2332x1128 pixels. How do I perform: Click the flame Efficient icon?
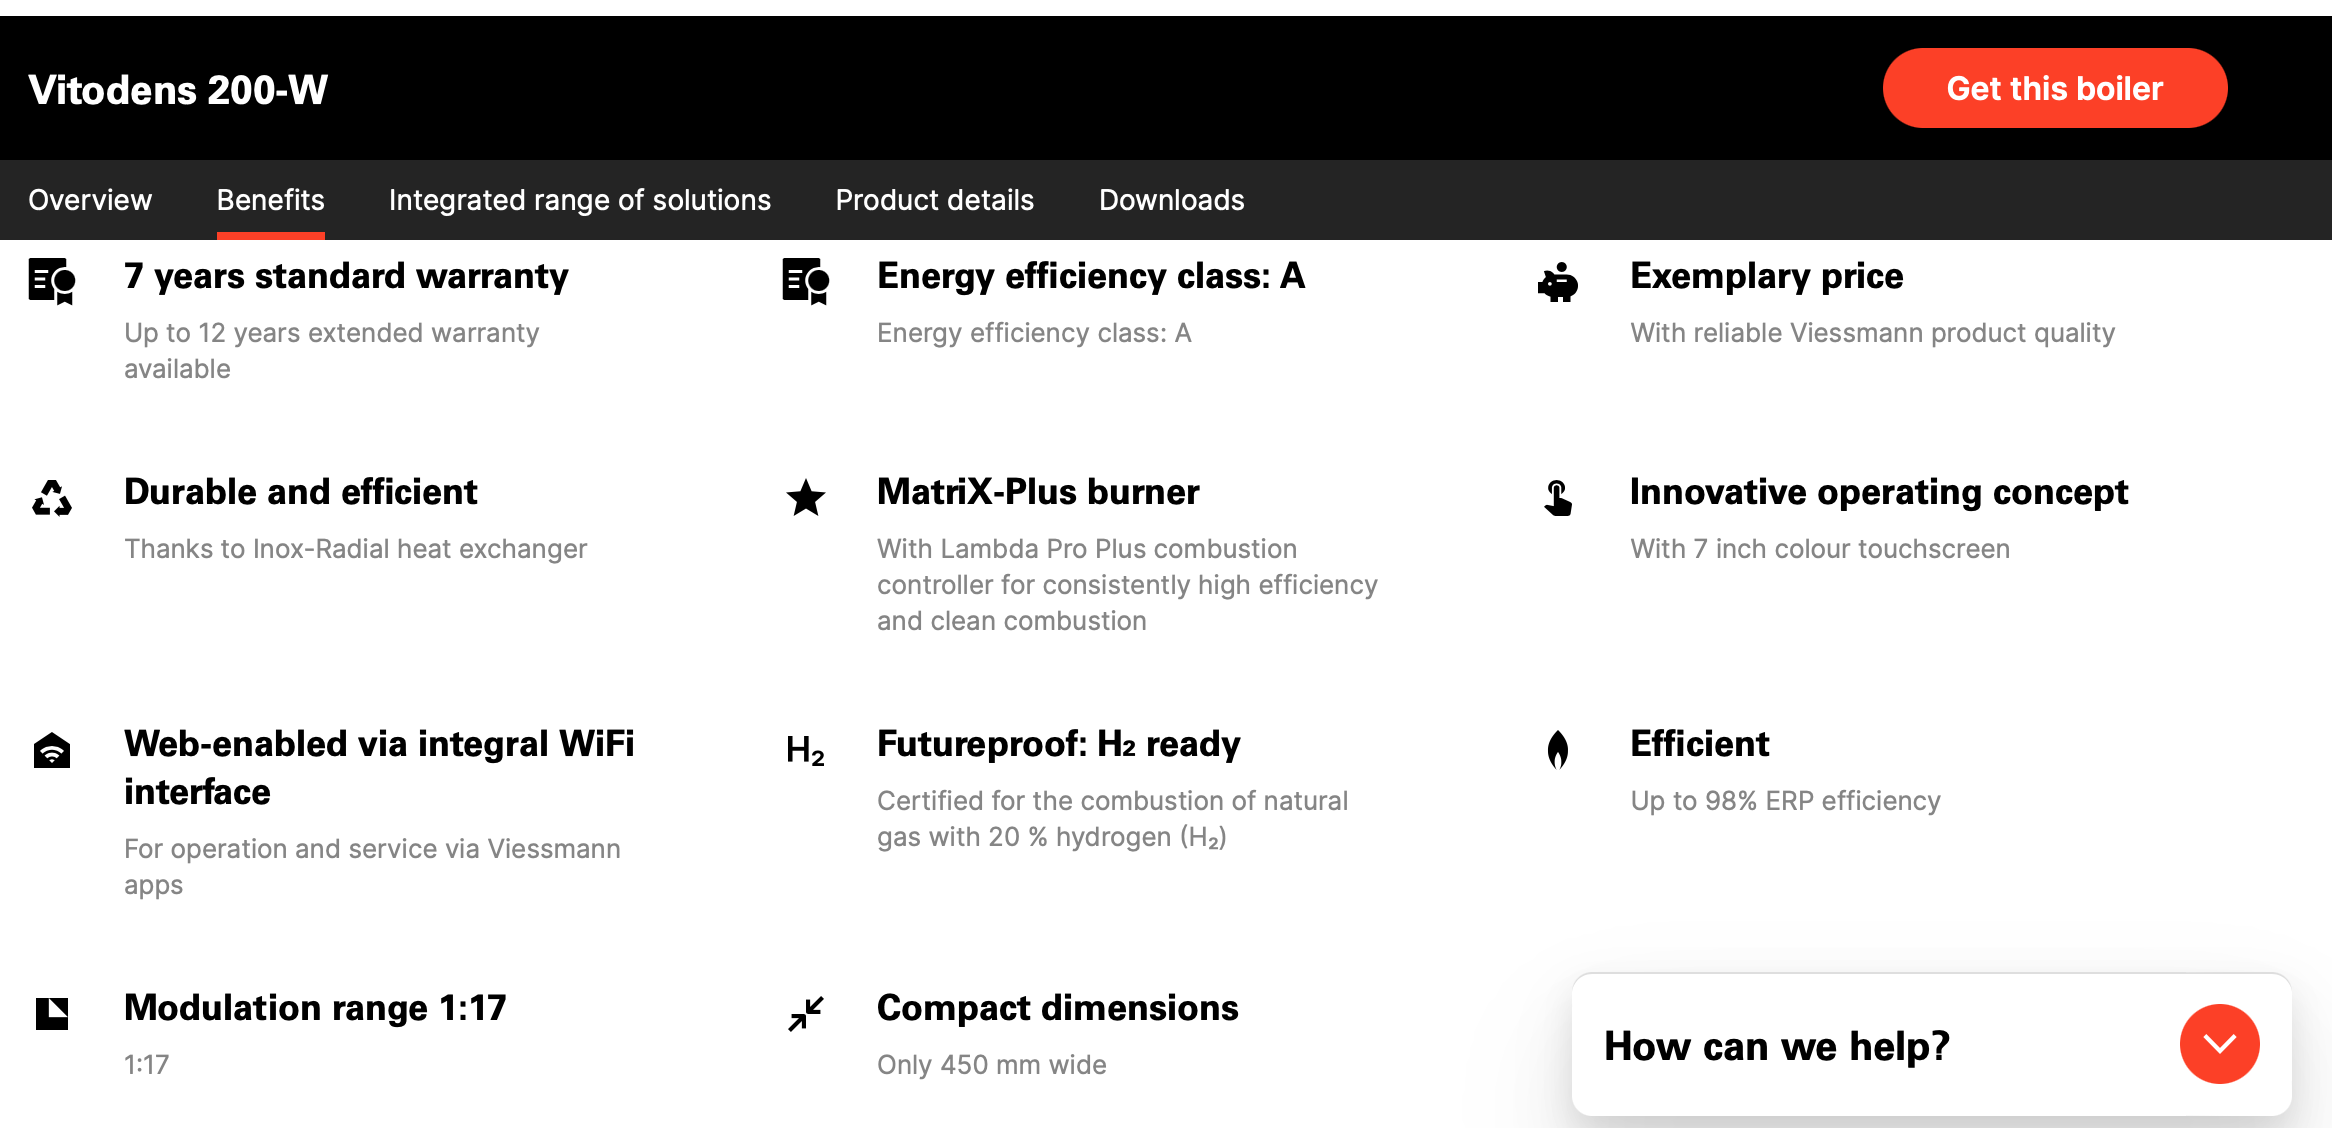point(1558,749)
